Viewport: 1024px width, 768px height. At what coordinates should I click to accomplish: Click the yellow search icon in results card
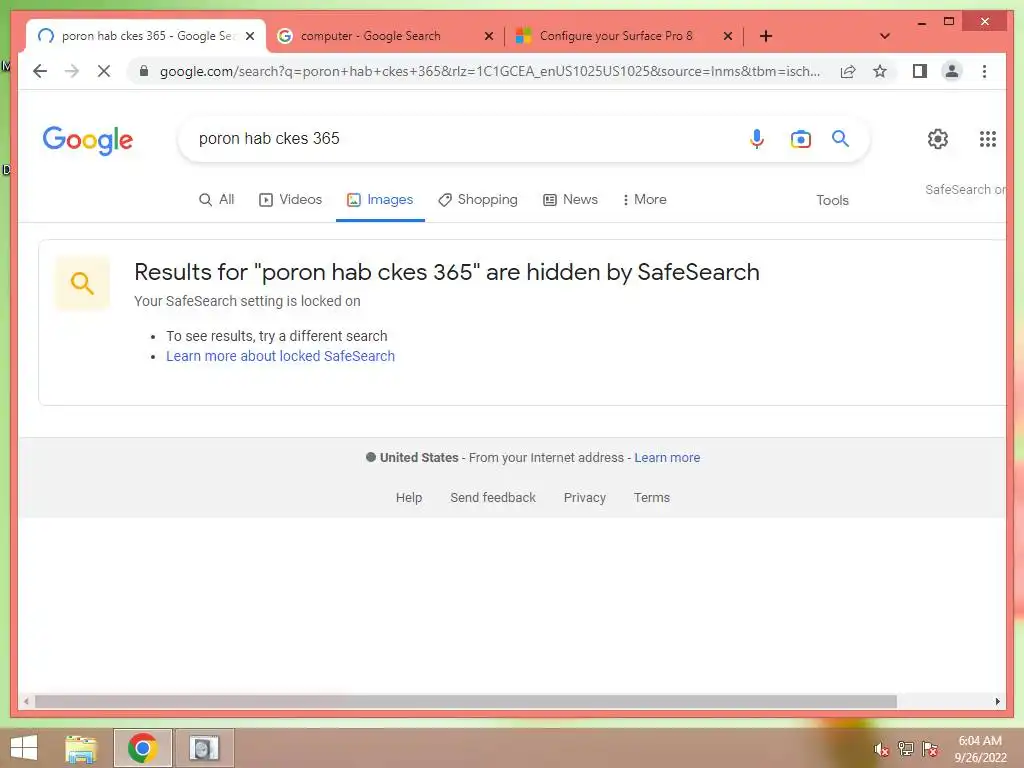[x=82, y=283]
